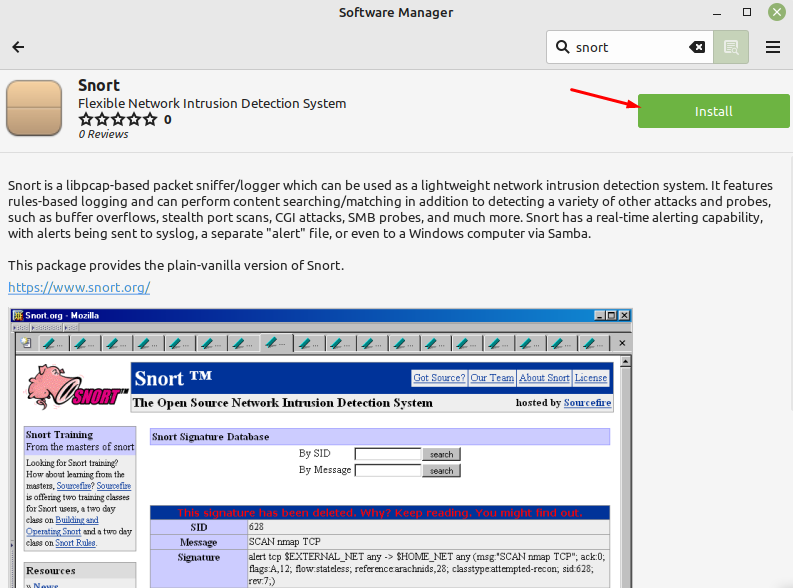
Task: Click the Snort screenshot thumbnail
Action: click(x=321, y=447)
